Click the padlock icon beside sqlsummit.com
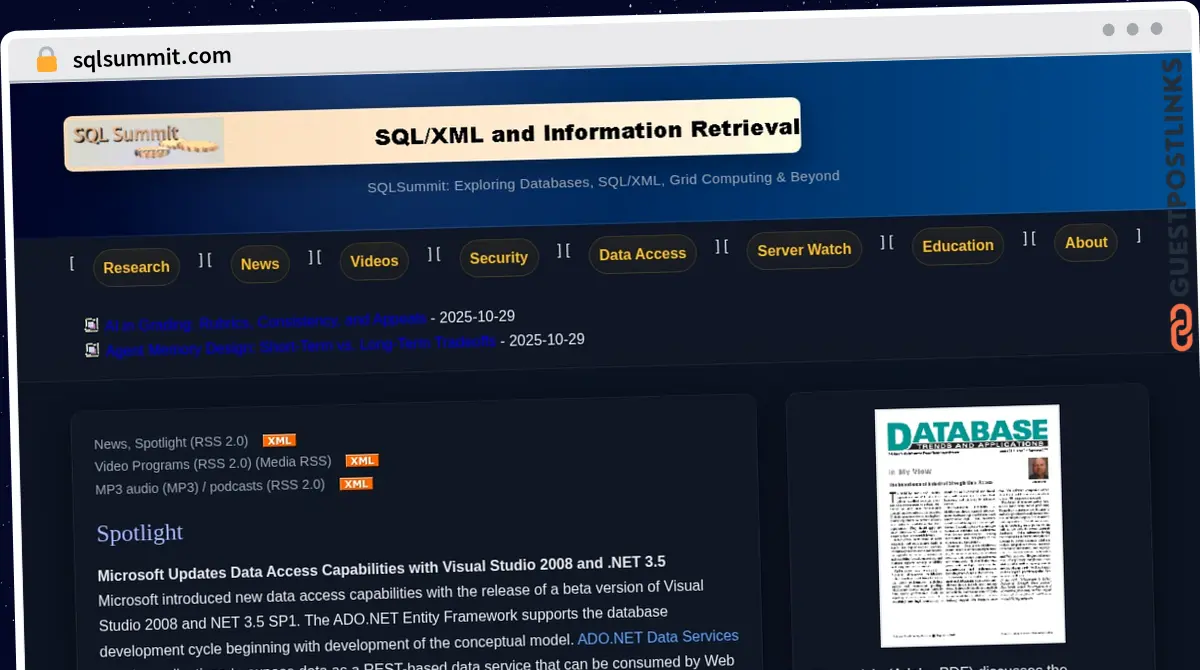Image resolution: width=1200 pixels, height=670 pixels. 46,60
